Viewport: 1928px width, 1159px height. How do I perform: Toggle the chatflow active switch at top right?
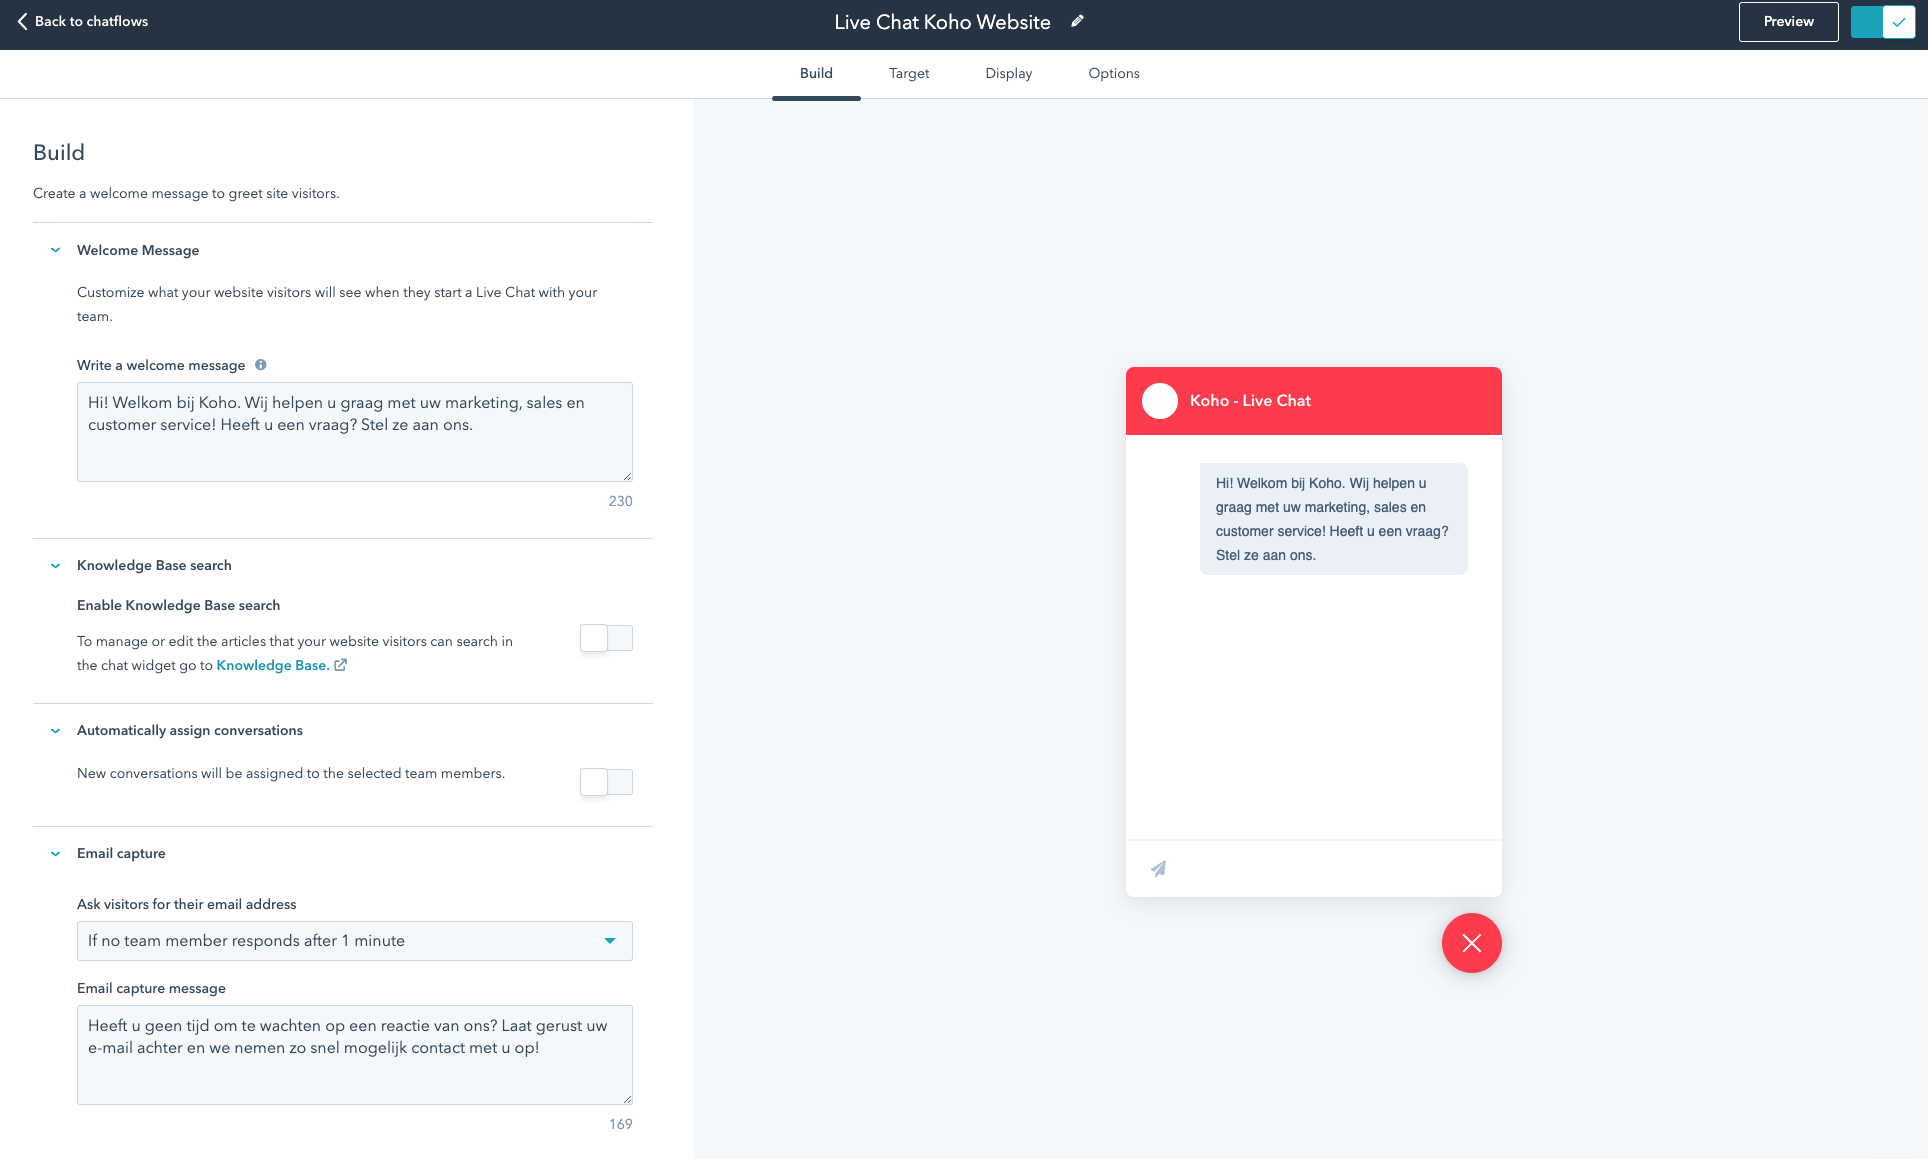(1882, 22)
